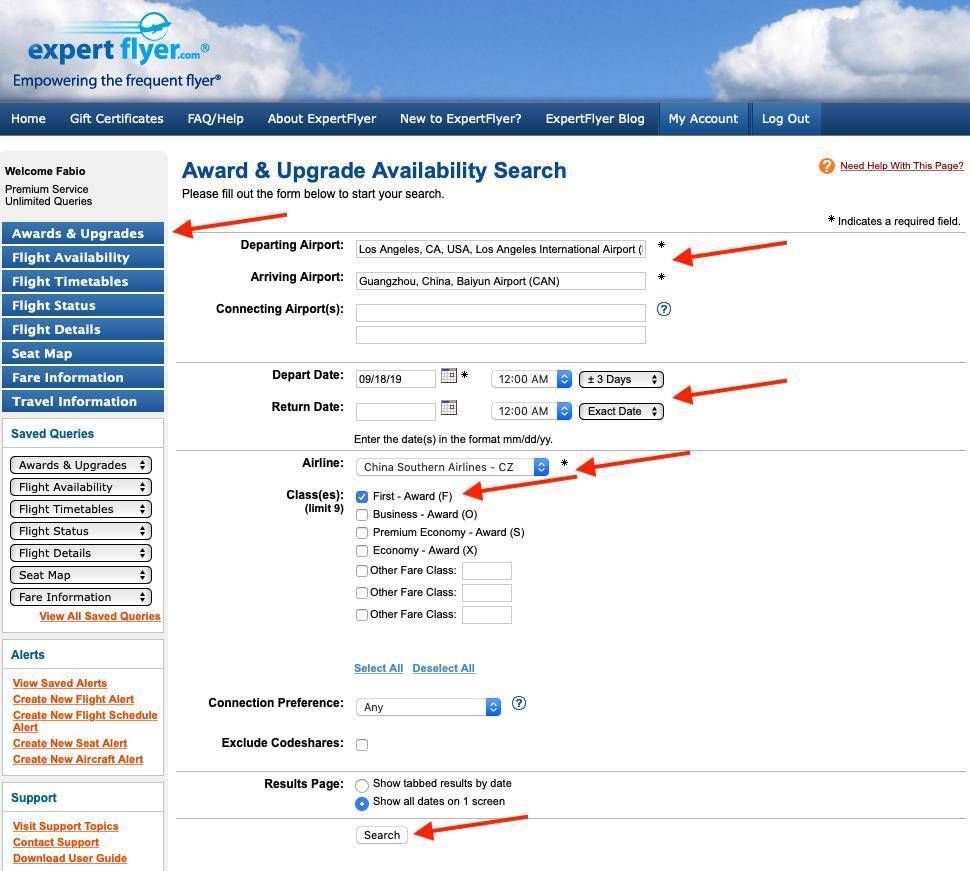Open About ExpertFlyer page
This screenshot has width=970, height=871.
pos(322,119)
